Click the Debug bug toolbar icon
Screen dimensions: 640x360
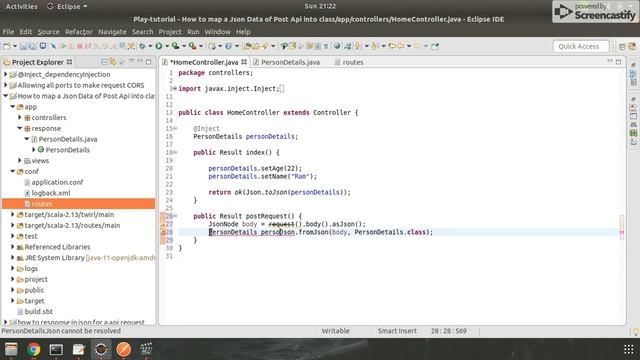[142, 46]
